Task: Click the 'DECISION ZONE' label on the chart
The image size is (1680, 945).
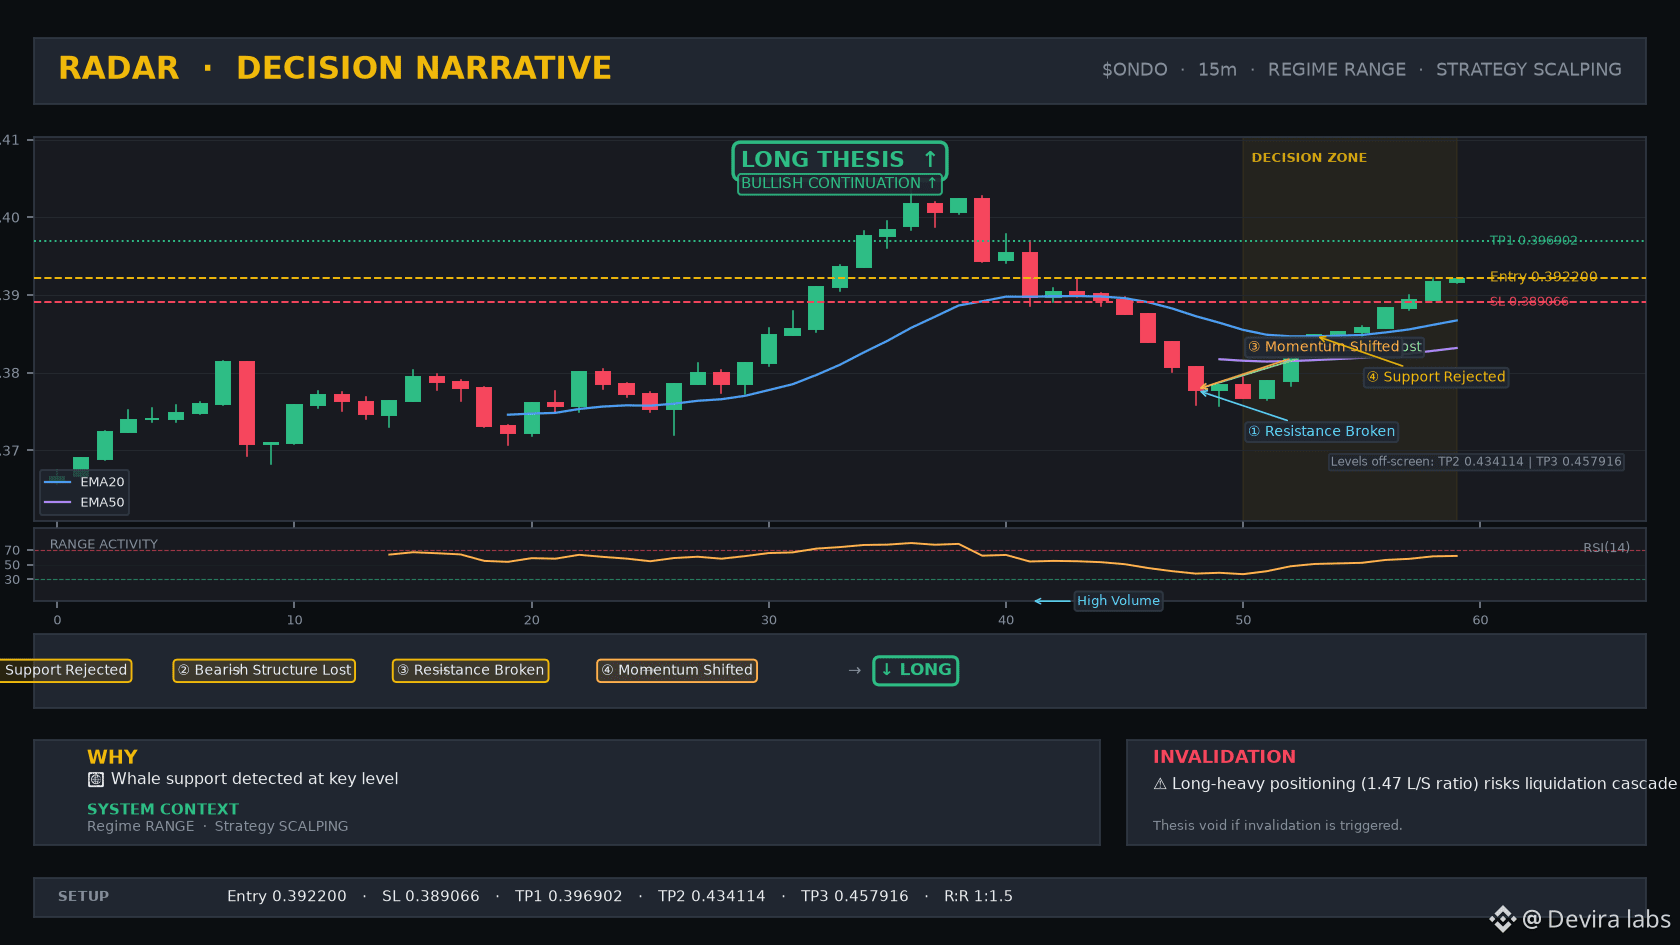Action: click(x=1309, y=158)
